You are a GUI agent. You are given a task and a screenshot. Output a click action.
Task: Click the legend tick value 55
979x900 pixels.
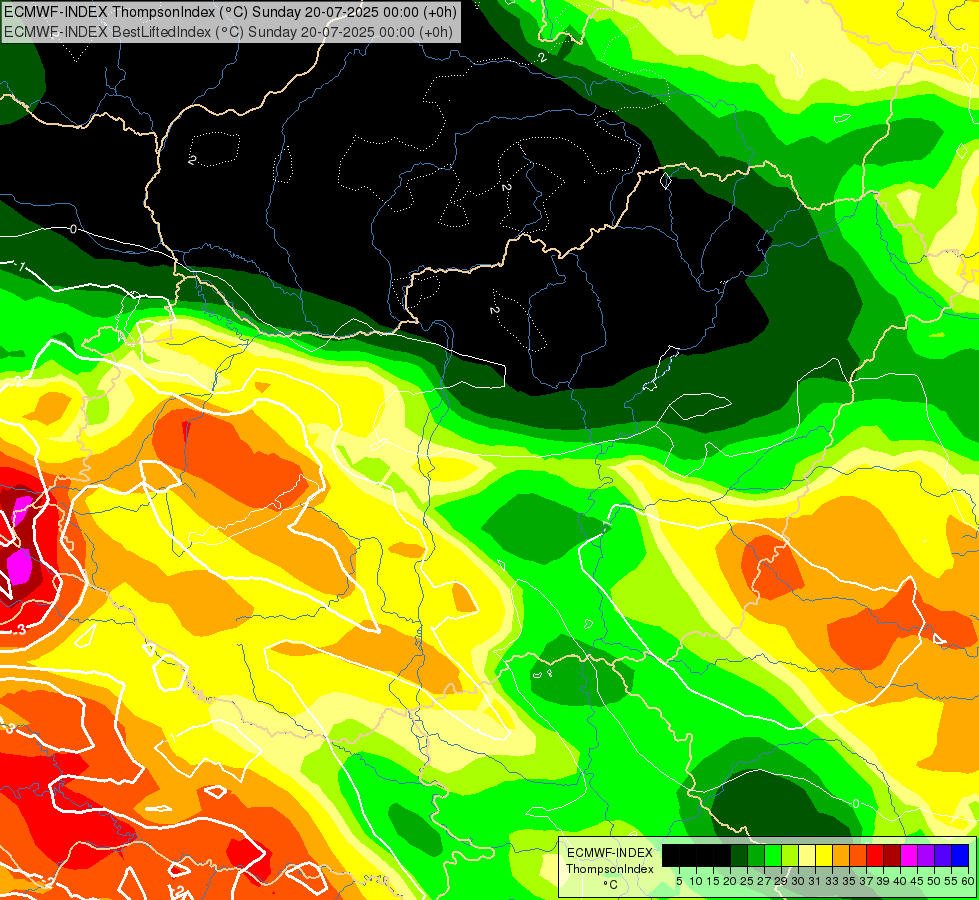pyautogui.click(x=952, y=881)
